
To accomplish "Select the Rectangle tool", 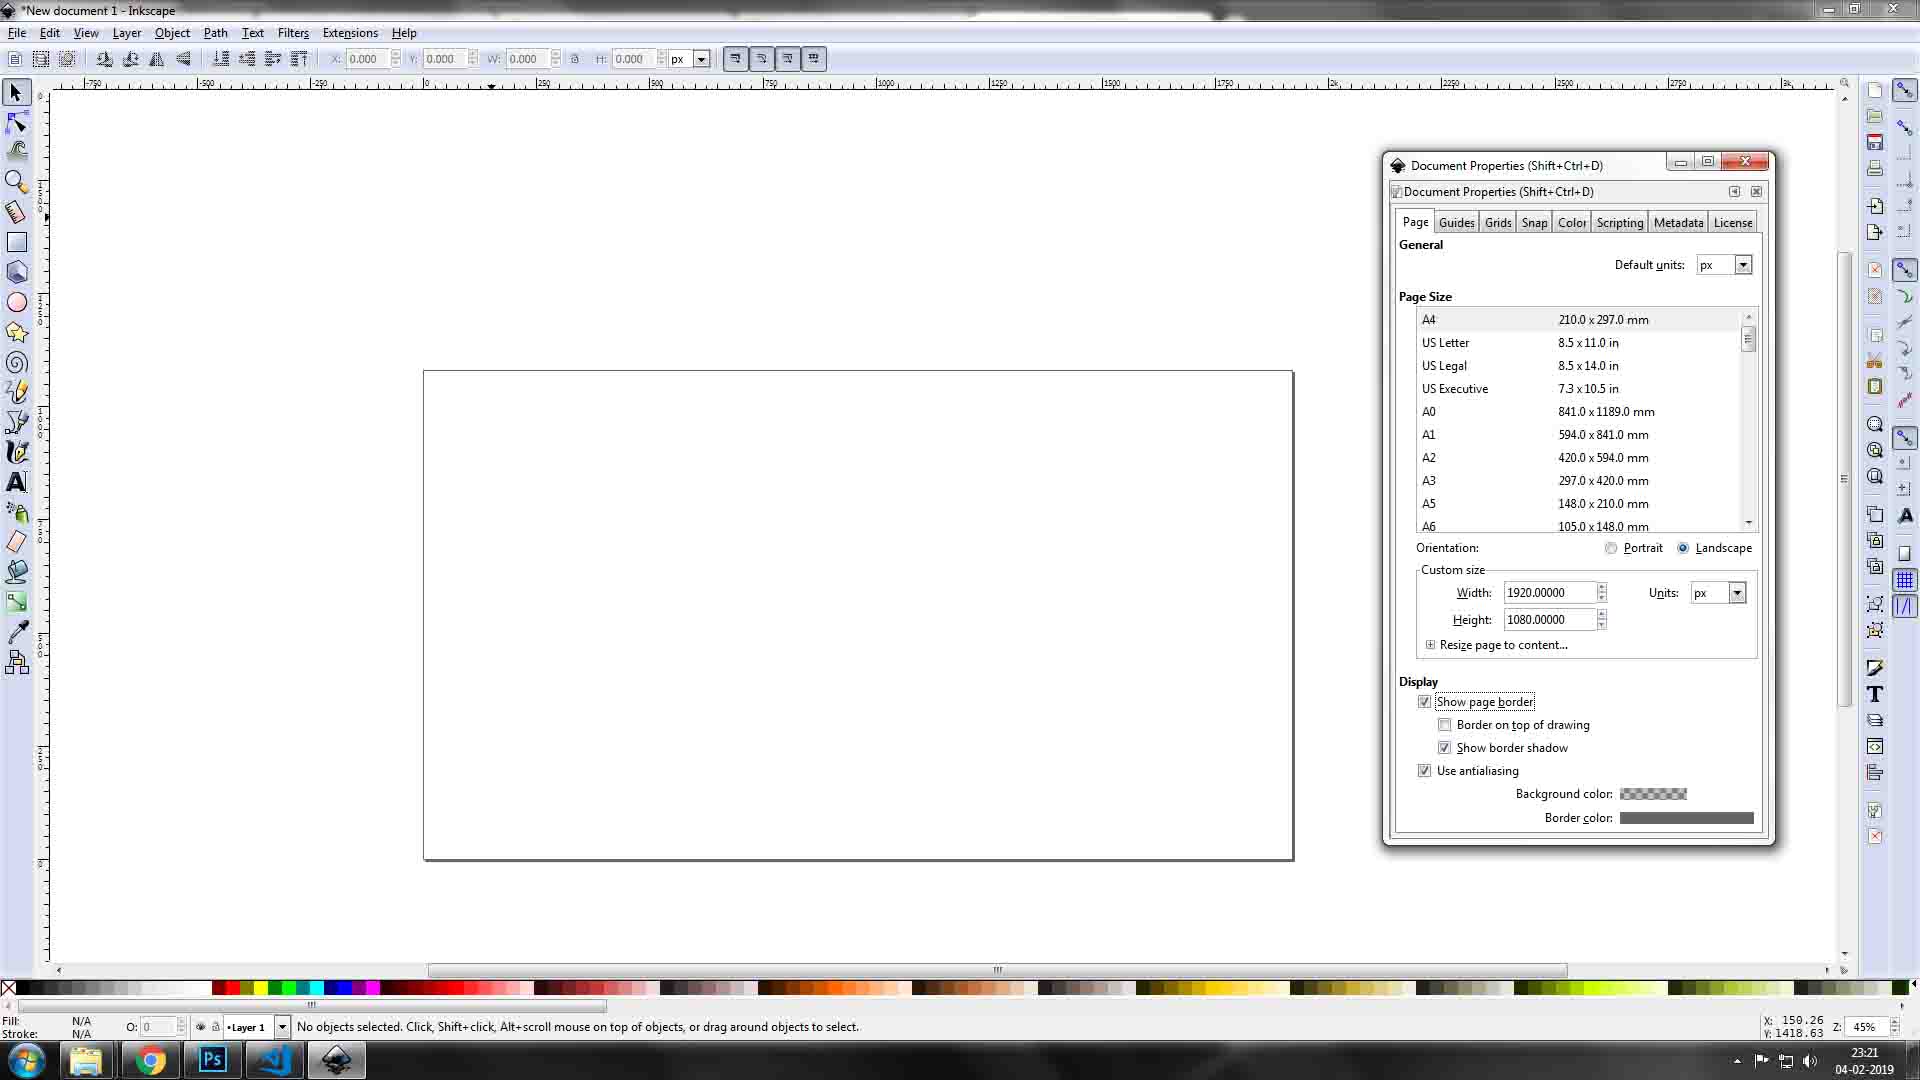I will [16, 242].
